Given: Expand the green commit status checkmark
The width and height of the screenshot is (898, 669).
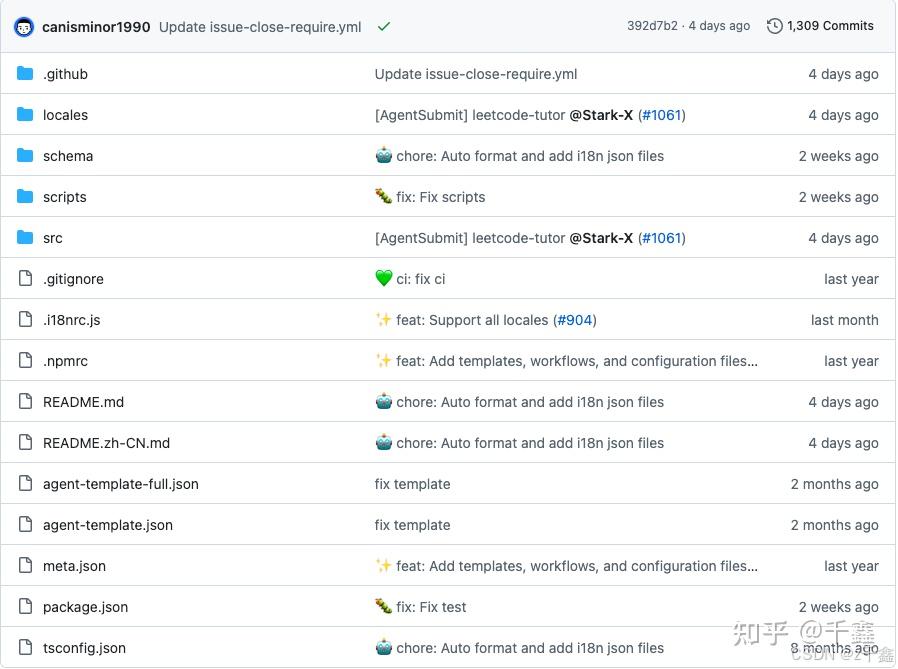Looking at the screenshot, I should click(383, 27).
